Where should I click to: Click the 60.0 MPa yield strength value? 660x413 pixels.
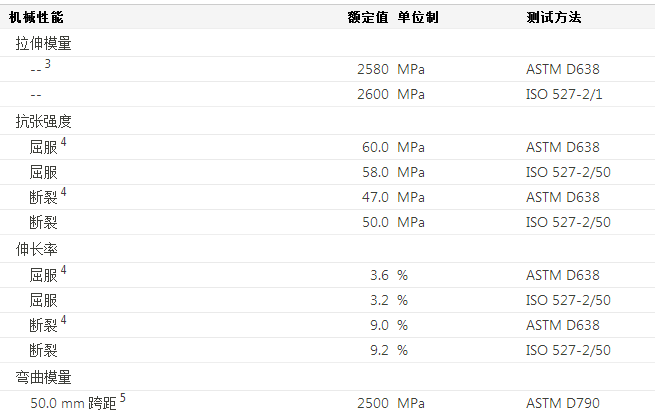click(x=374, y=147)
